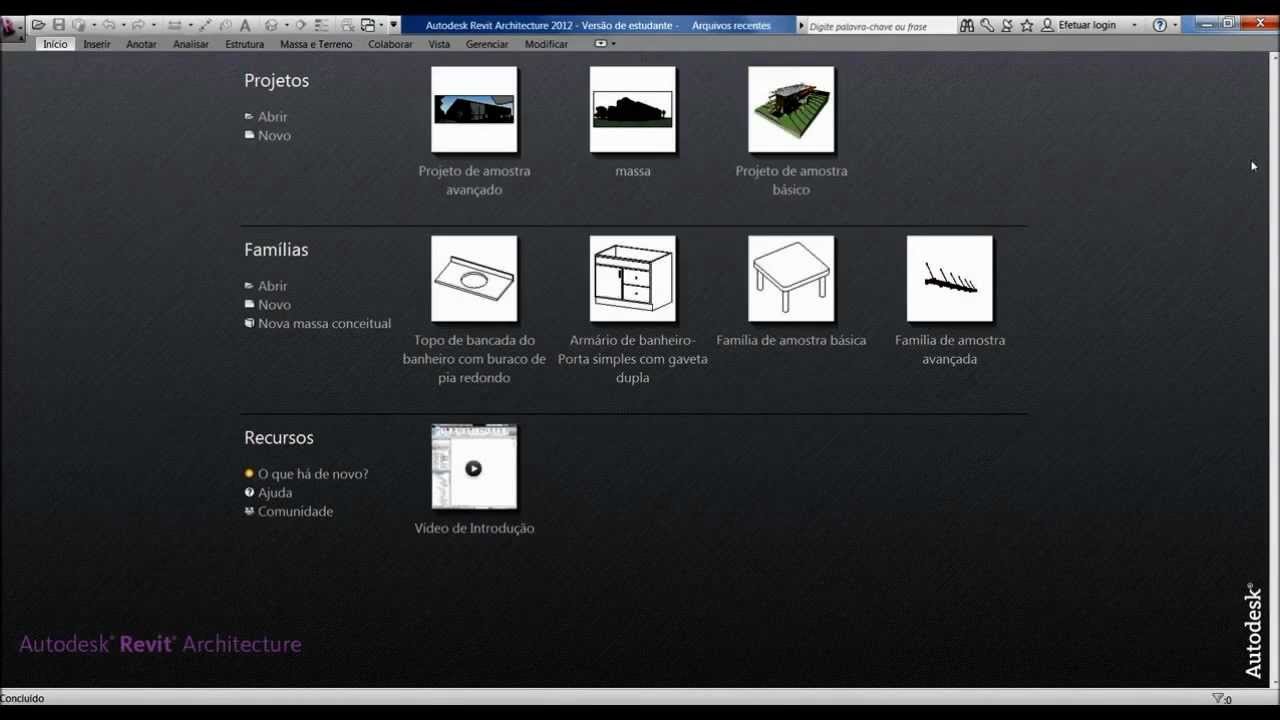Open Família de amostra avançada thumbnail
Screen dimensions: 1280x720
[x=949, y=278]
